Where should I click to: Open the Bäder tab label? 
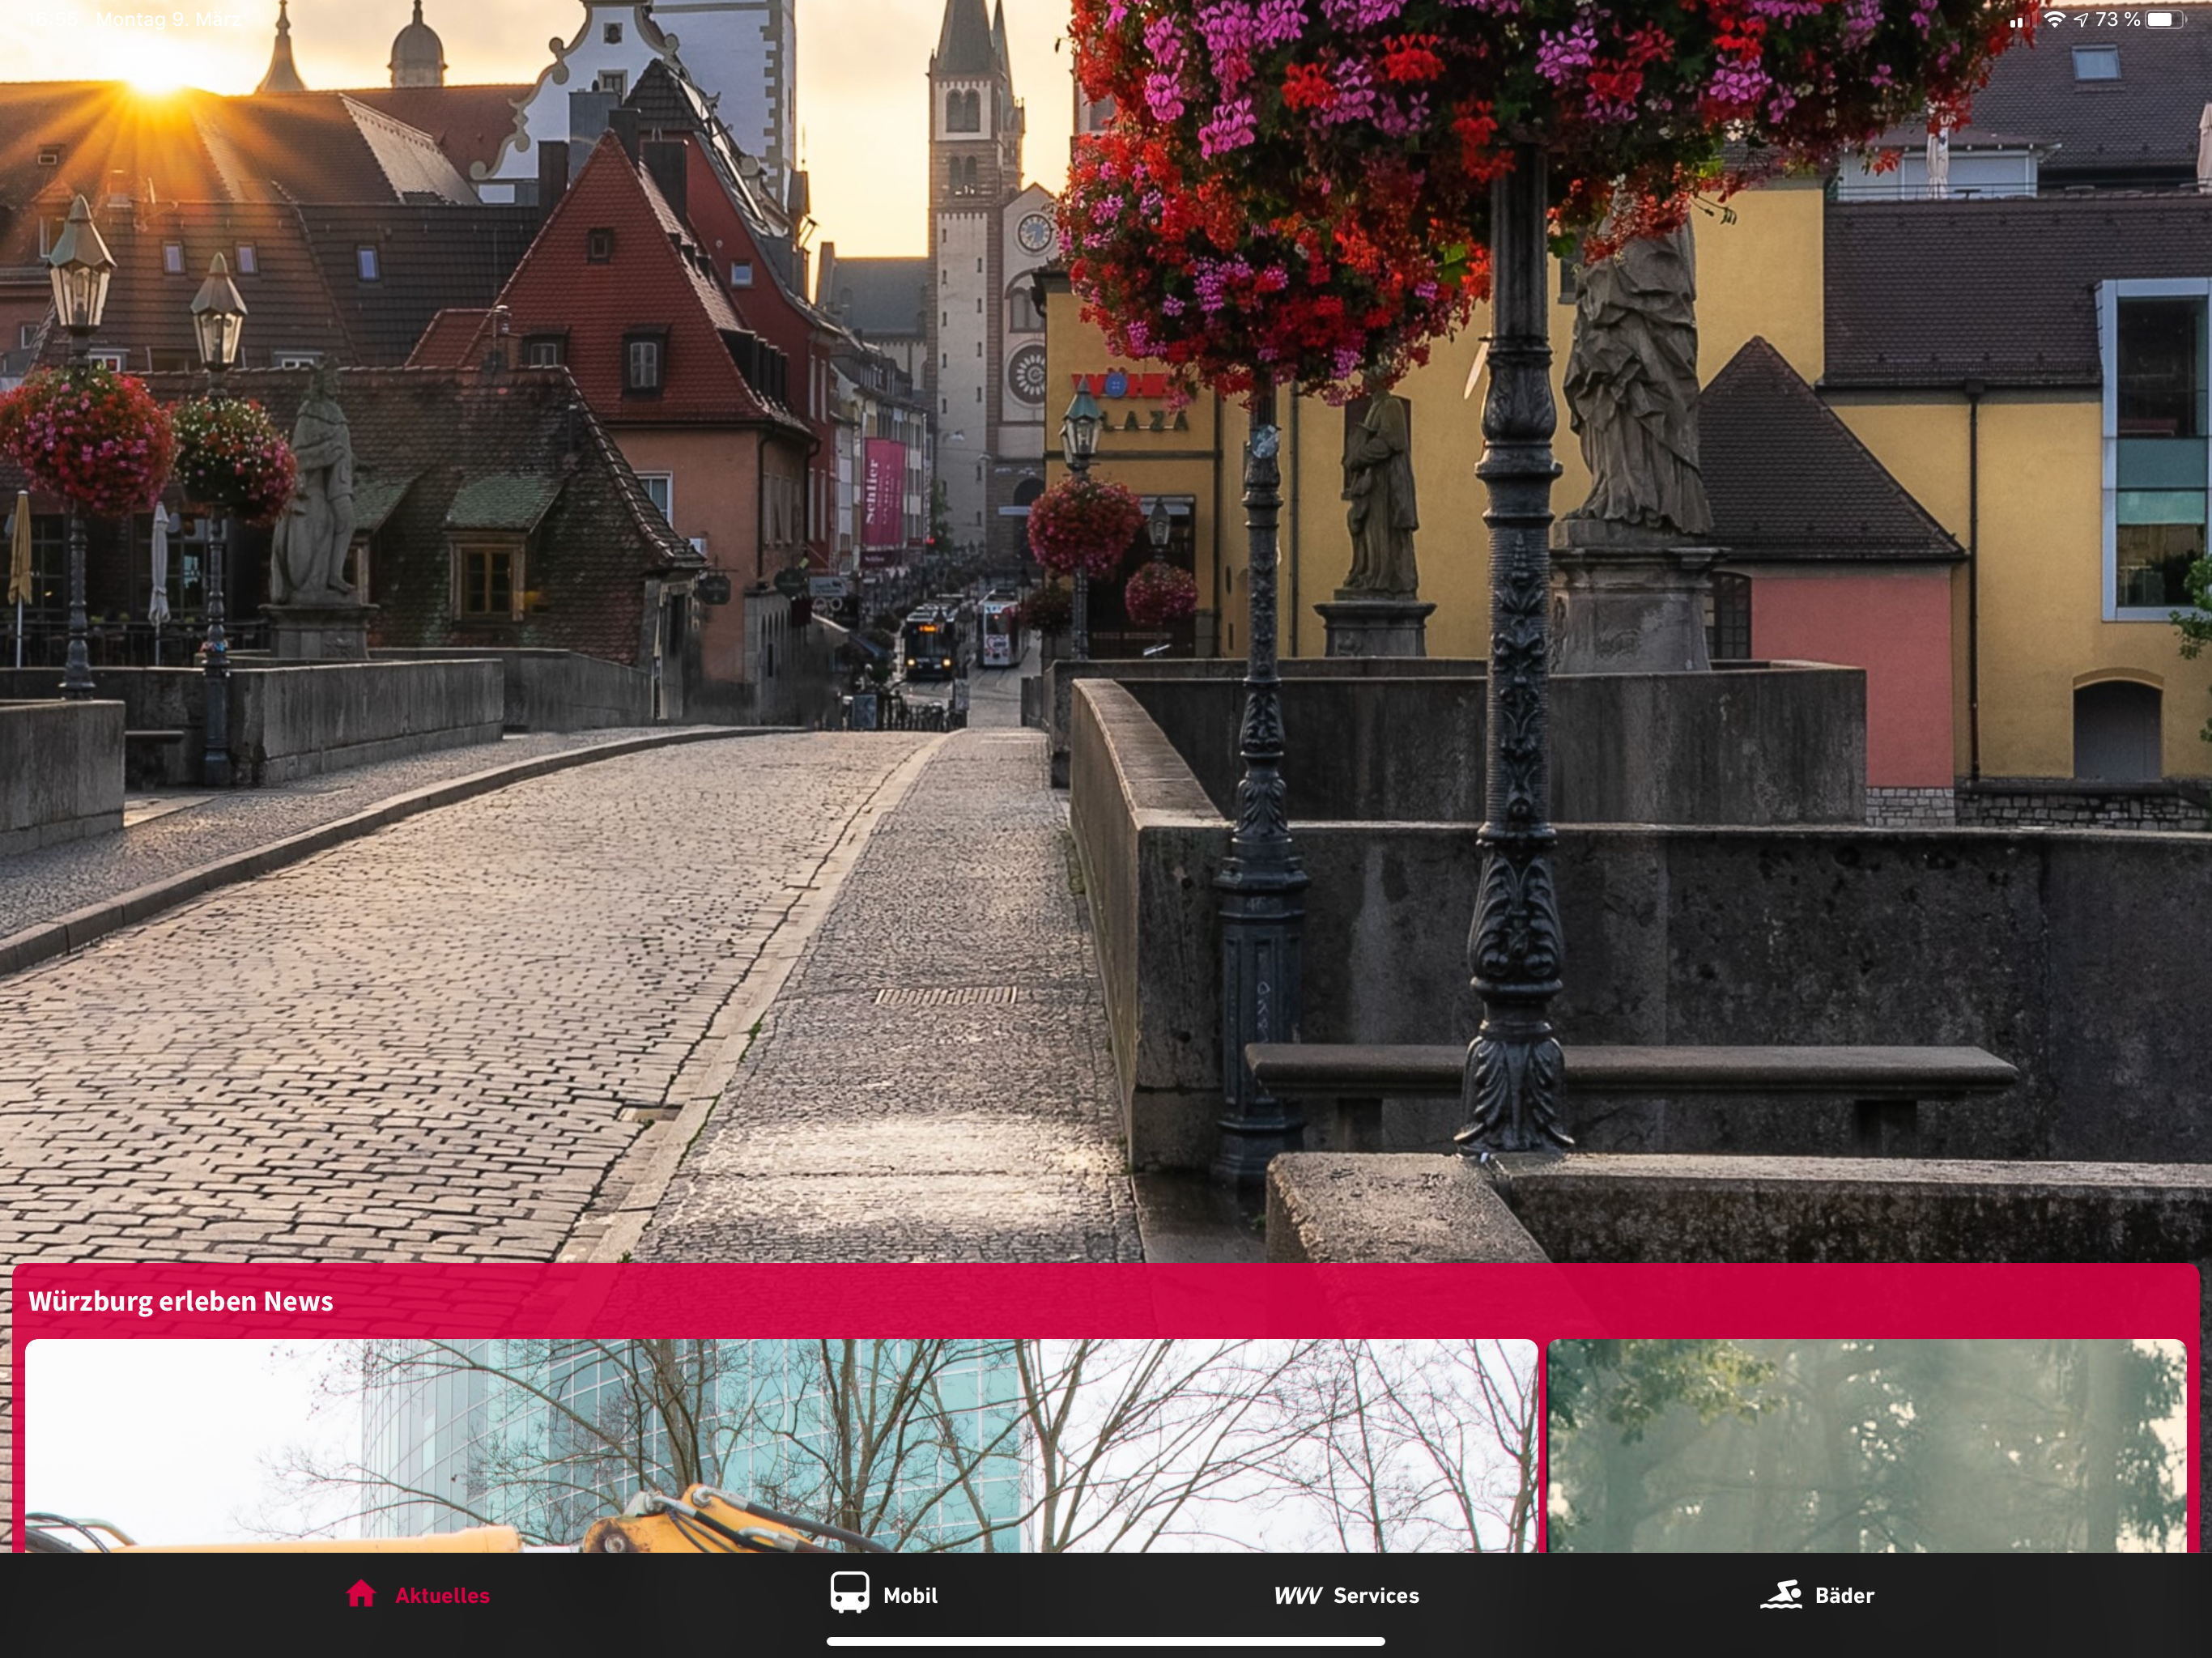(x=1844, y=1596)
